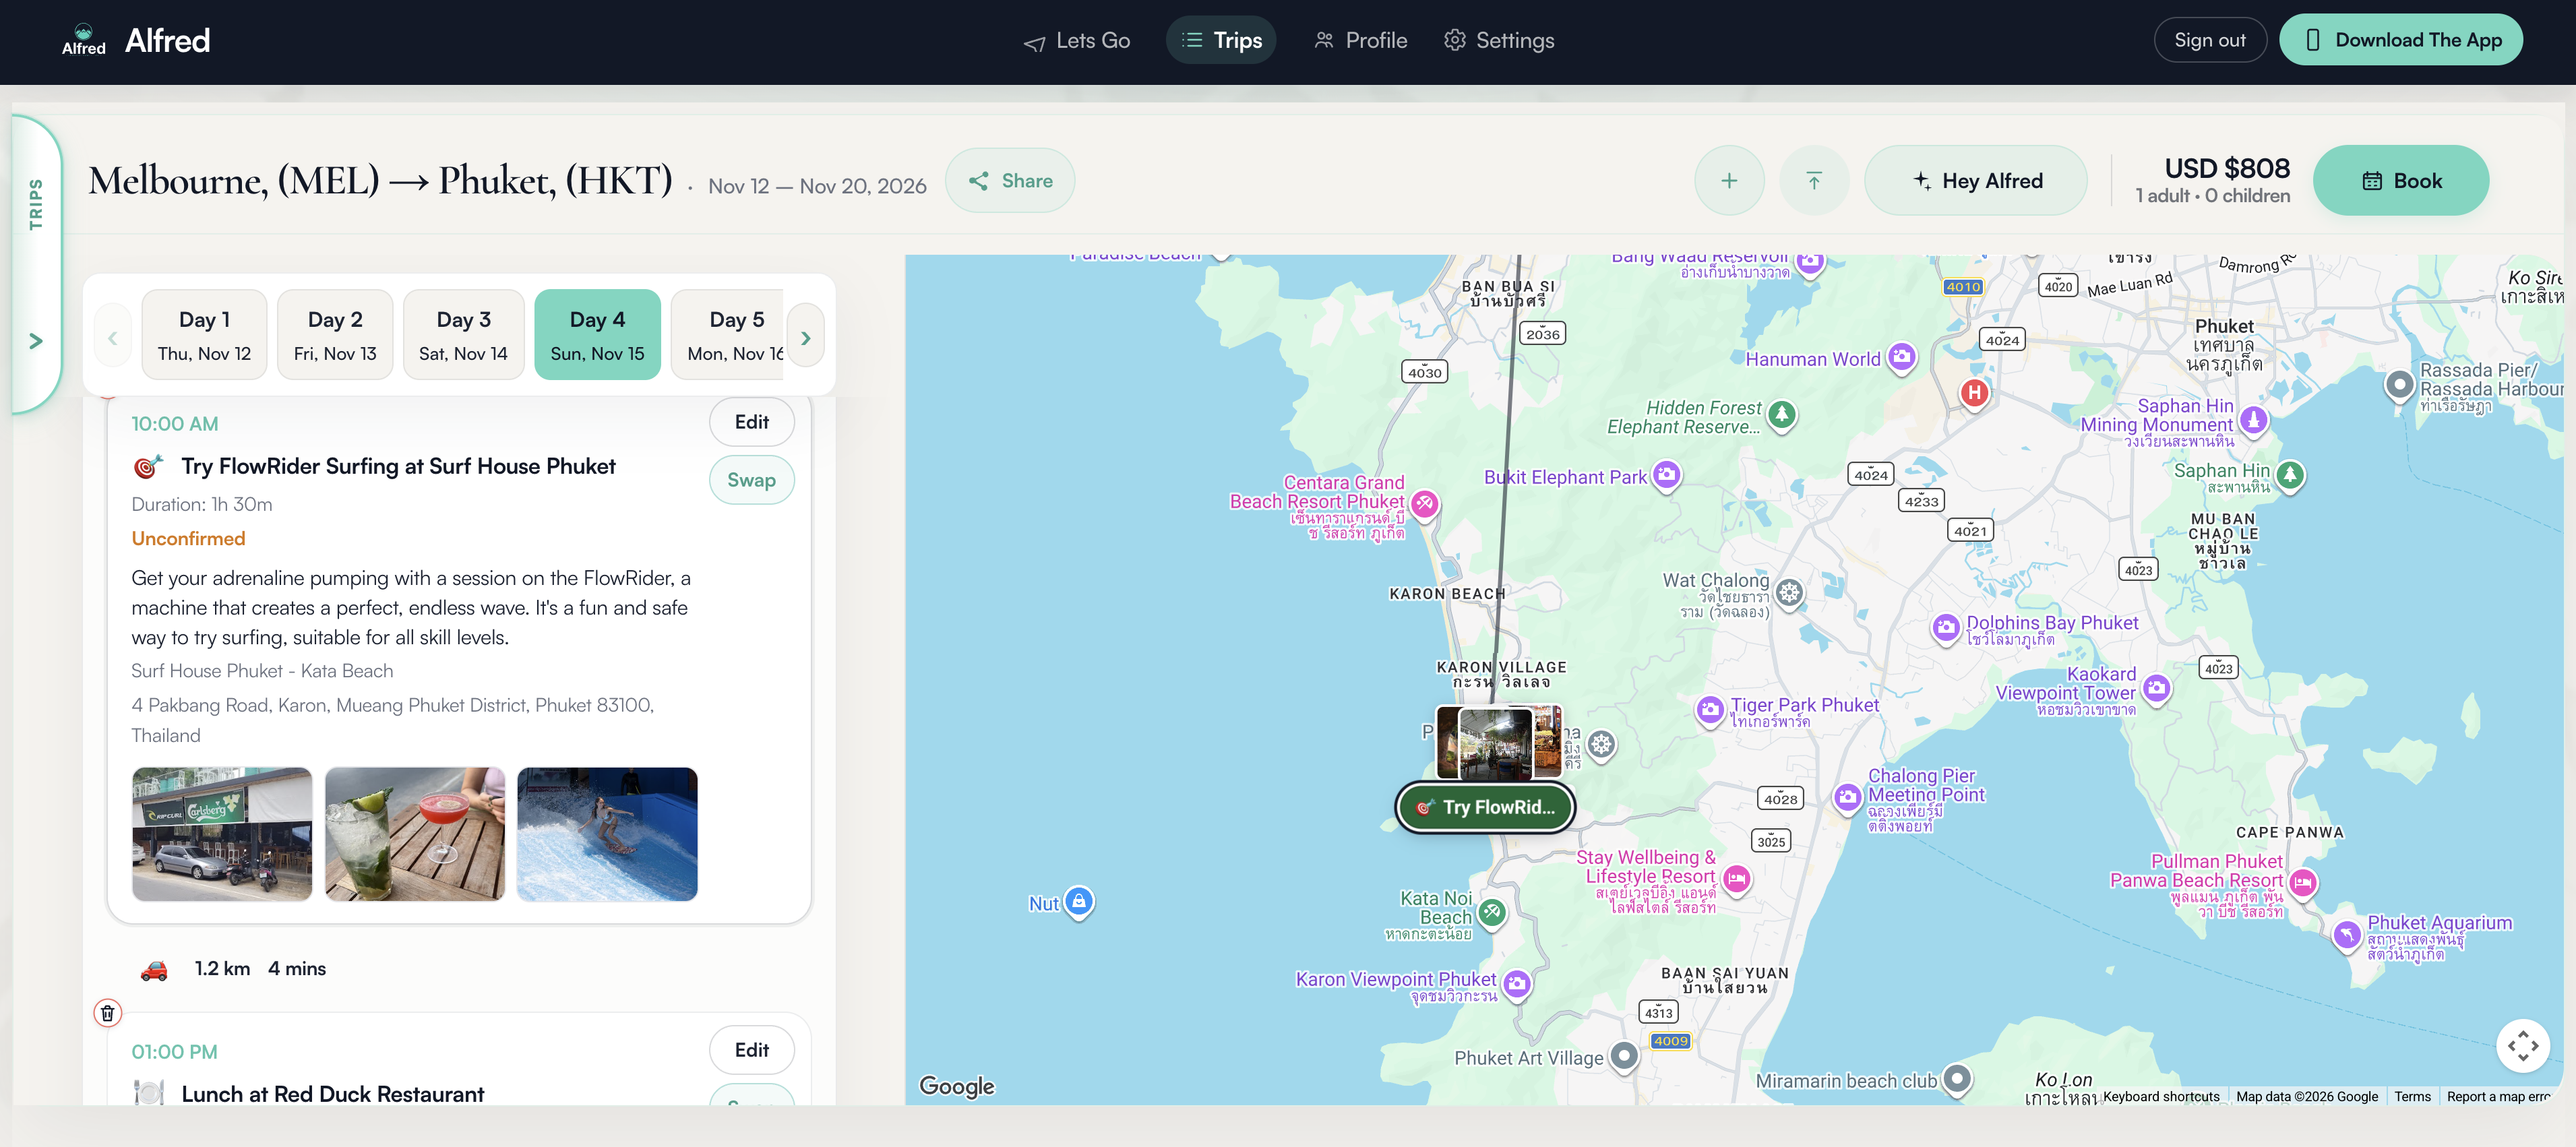2576x1147 pixels.
Task: Click the Unconfirmed status label
Action: click(188, 539)
